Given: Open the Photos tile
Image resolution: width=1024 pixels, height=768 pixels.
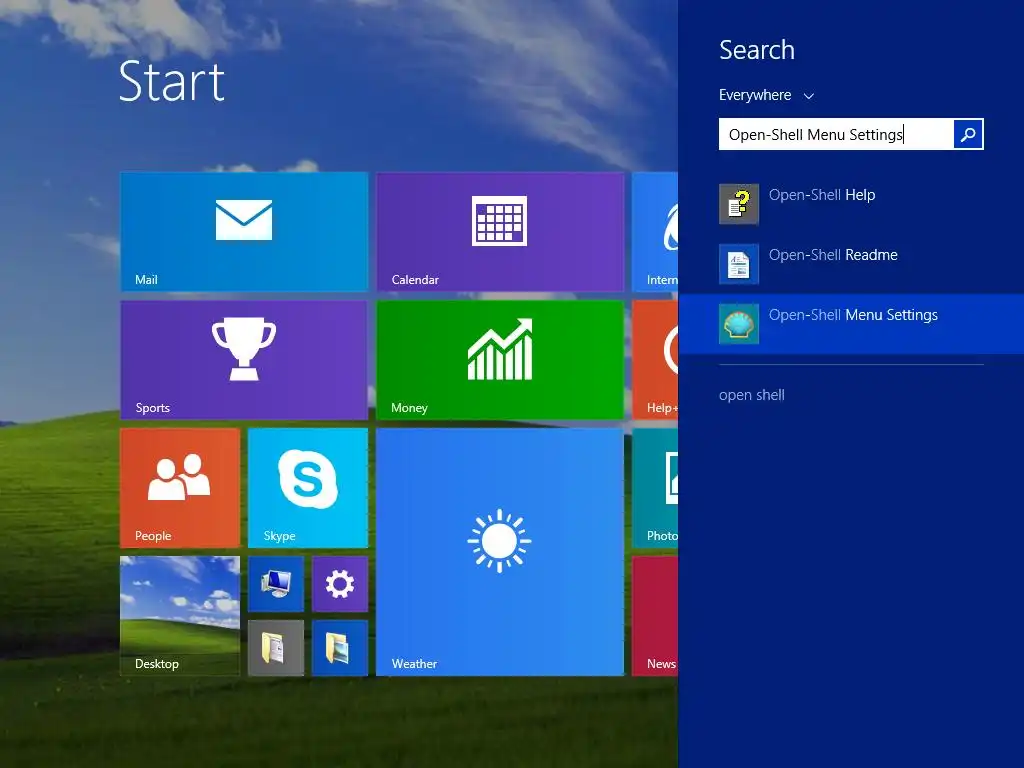Looking at the screenshot, I should [x=656, y=488].
